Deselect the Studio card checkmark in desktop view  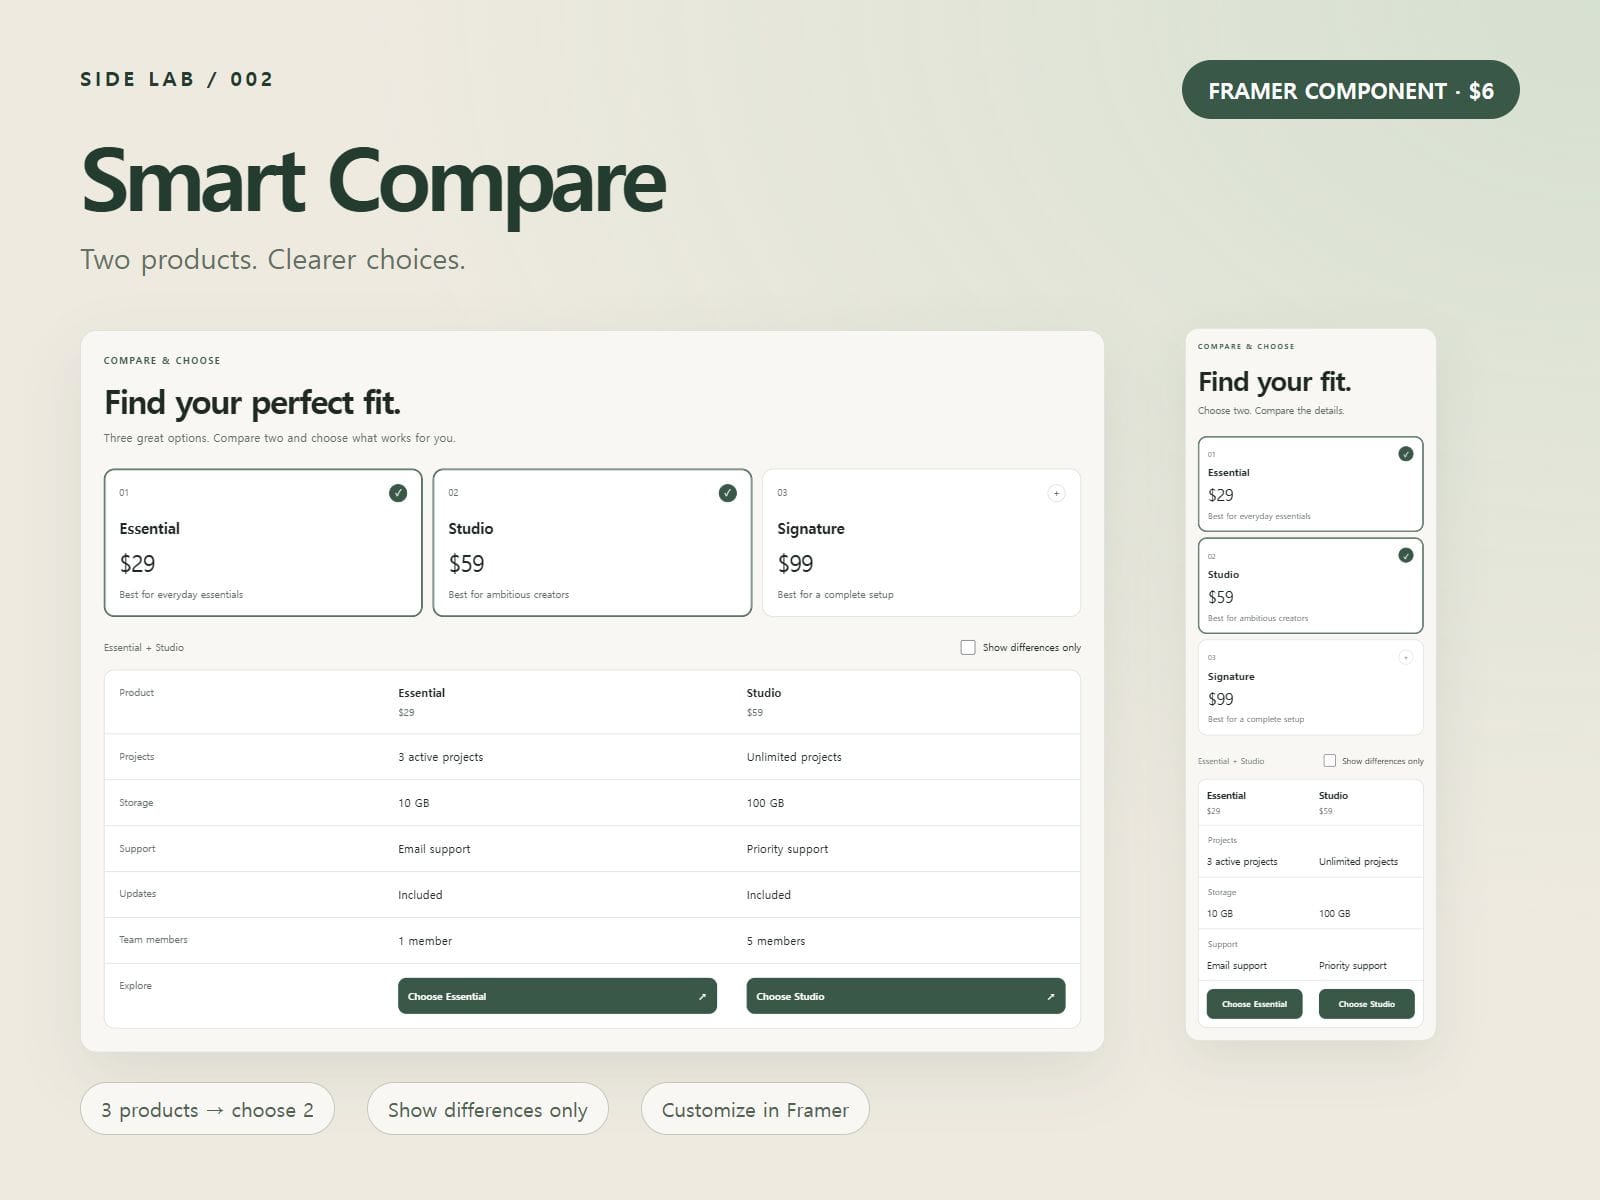(728, 493)
